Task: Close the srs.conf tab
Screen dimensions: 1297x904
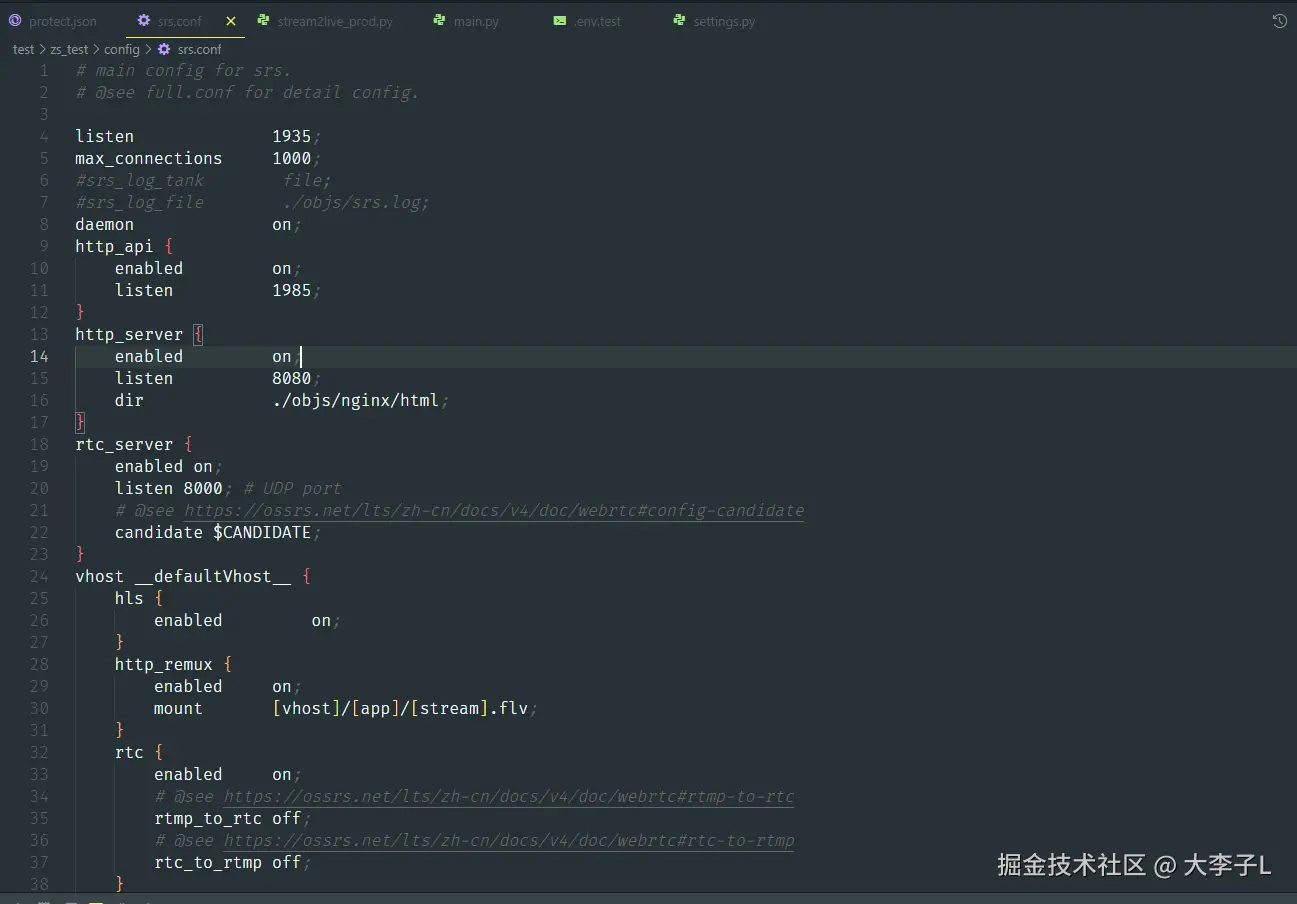Action: 231,21
